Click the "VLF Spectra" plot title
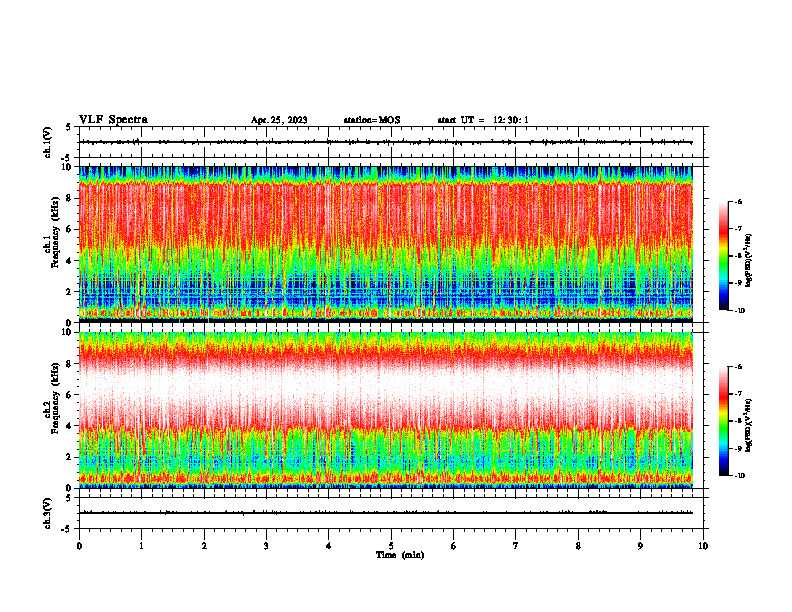This screenshot has height=612, width=792. pos(113,120)
